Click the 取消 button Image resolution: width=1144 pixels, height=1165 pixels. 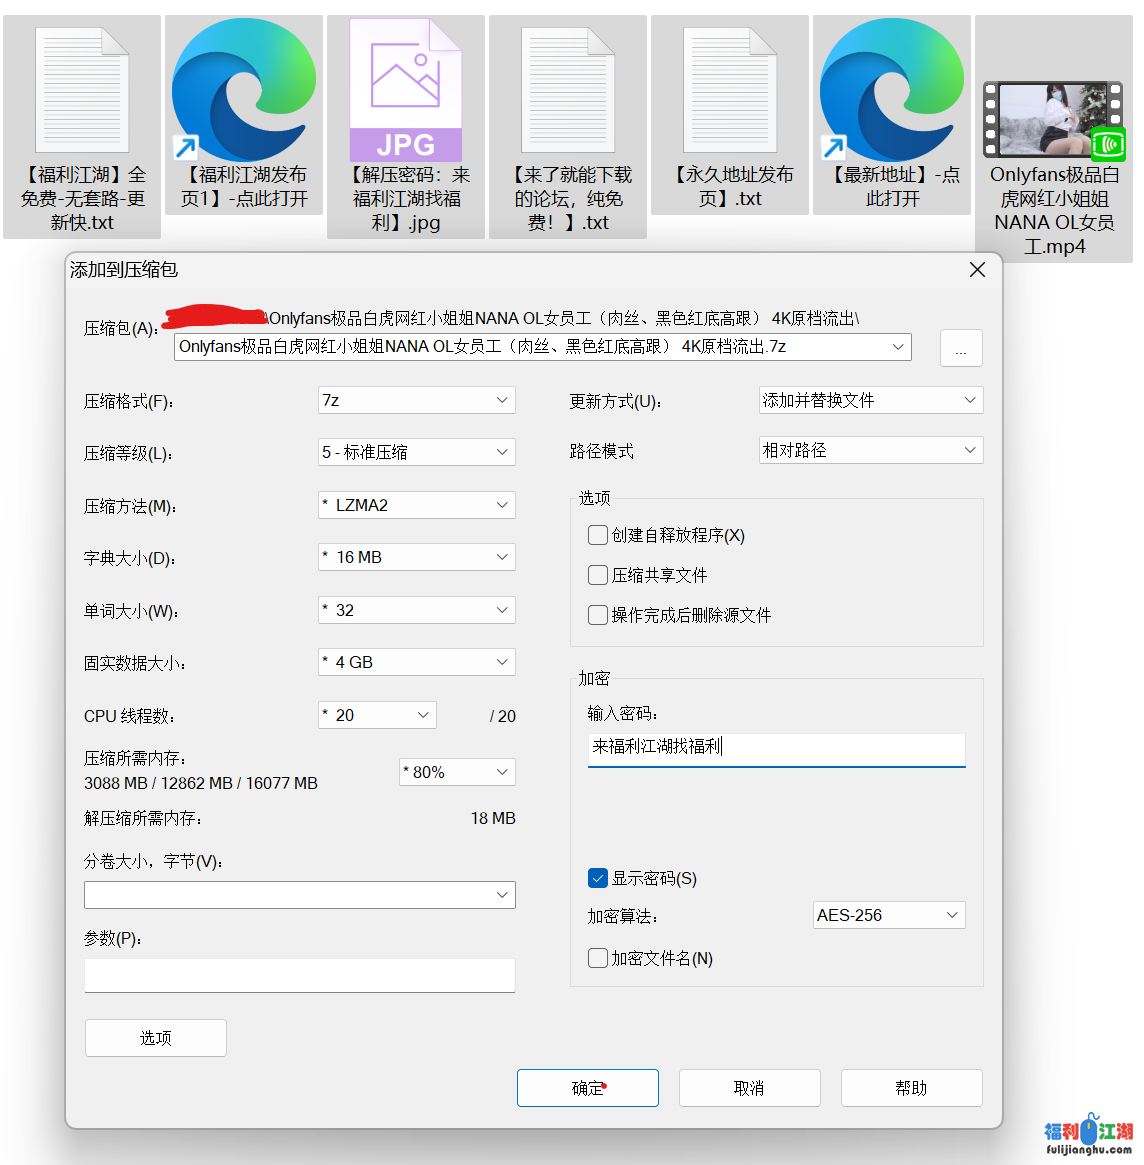(x=749, y=1088)
